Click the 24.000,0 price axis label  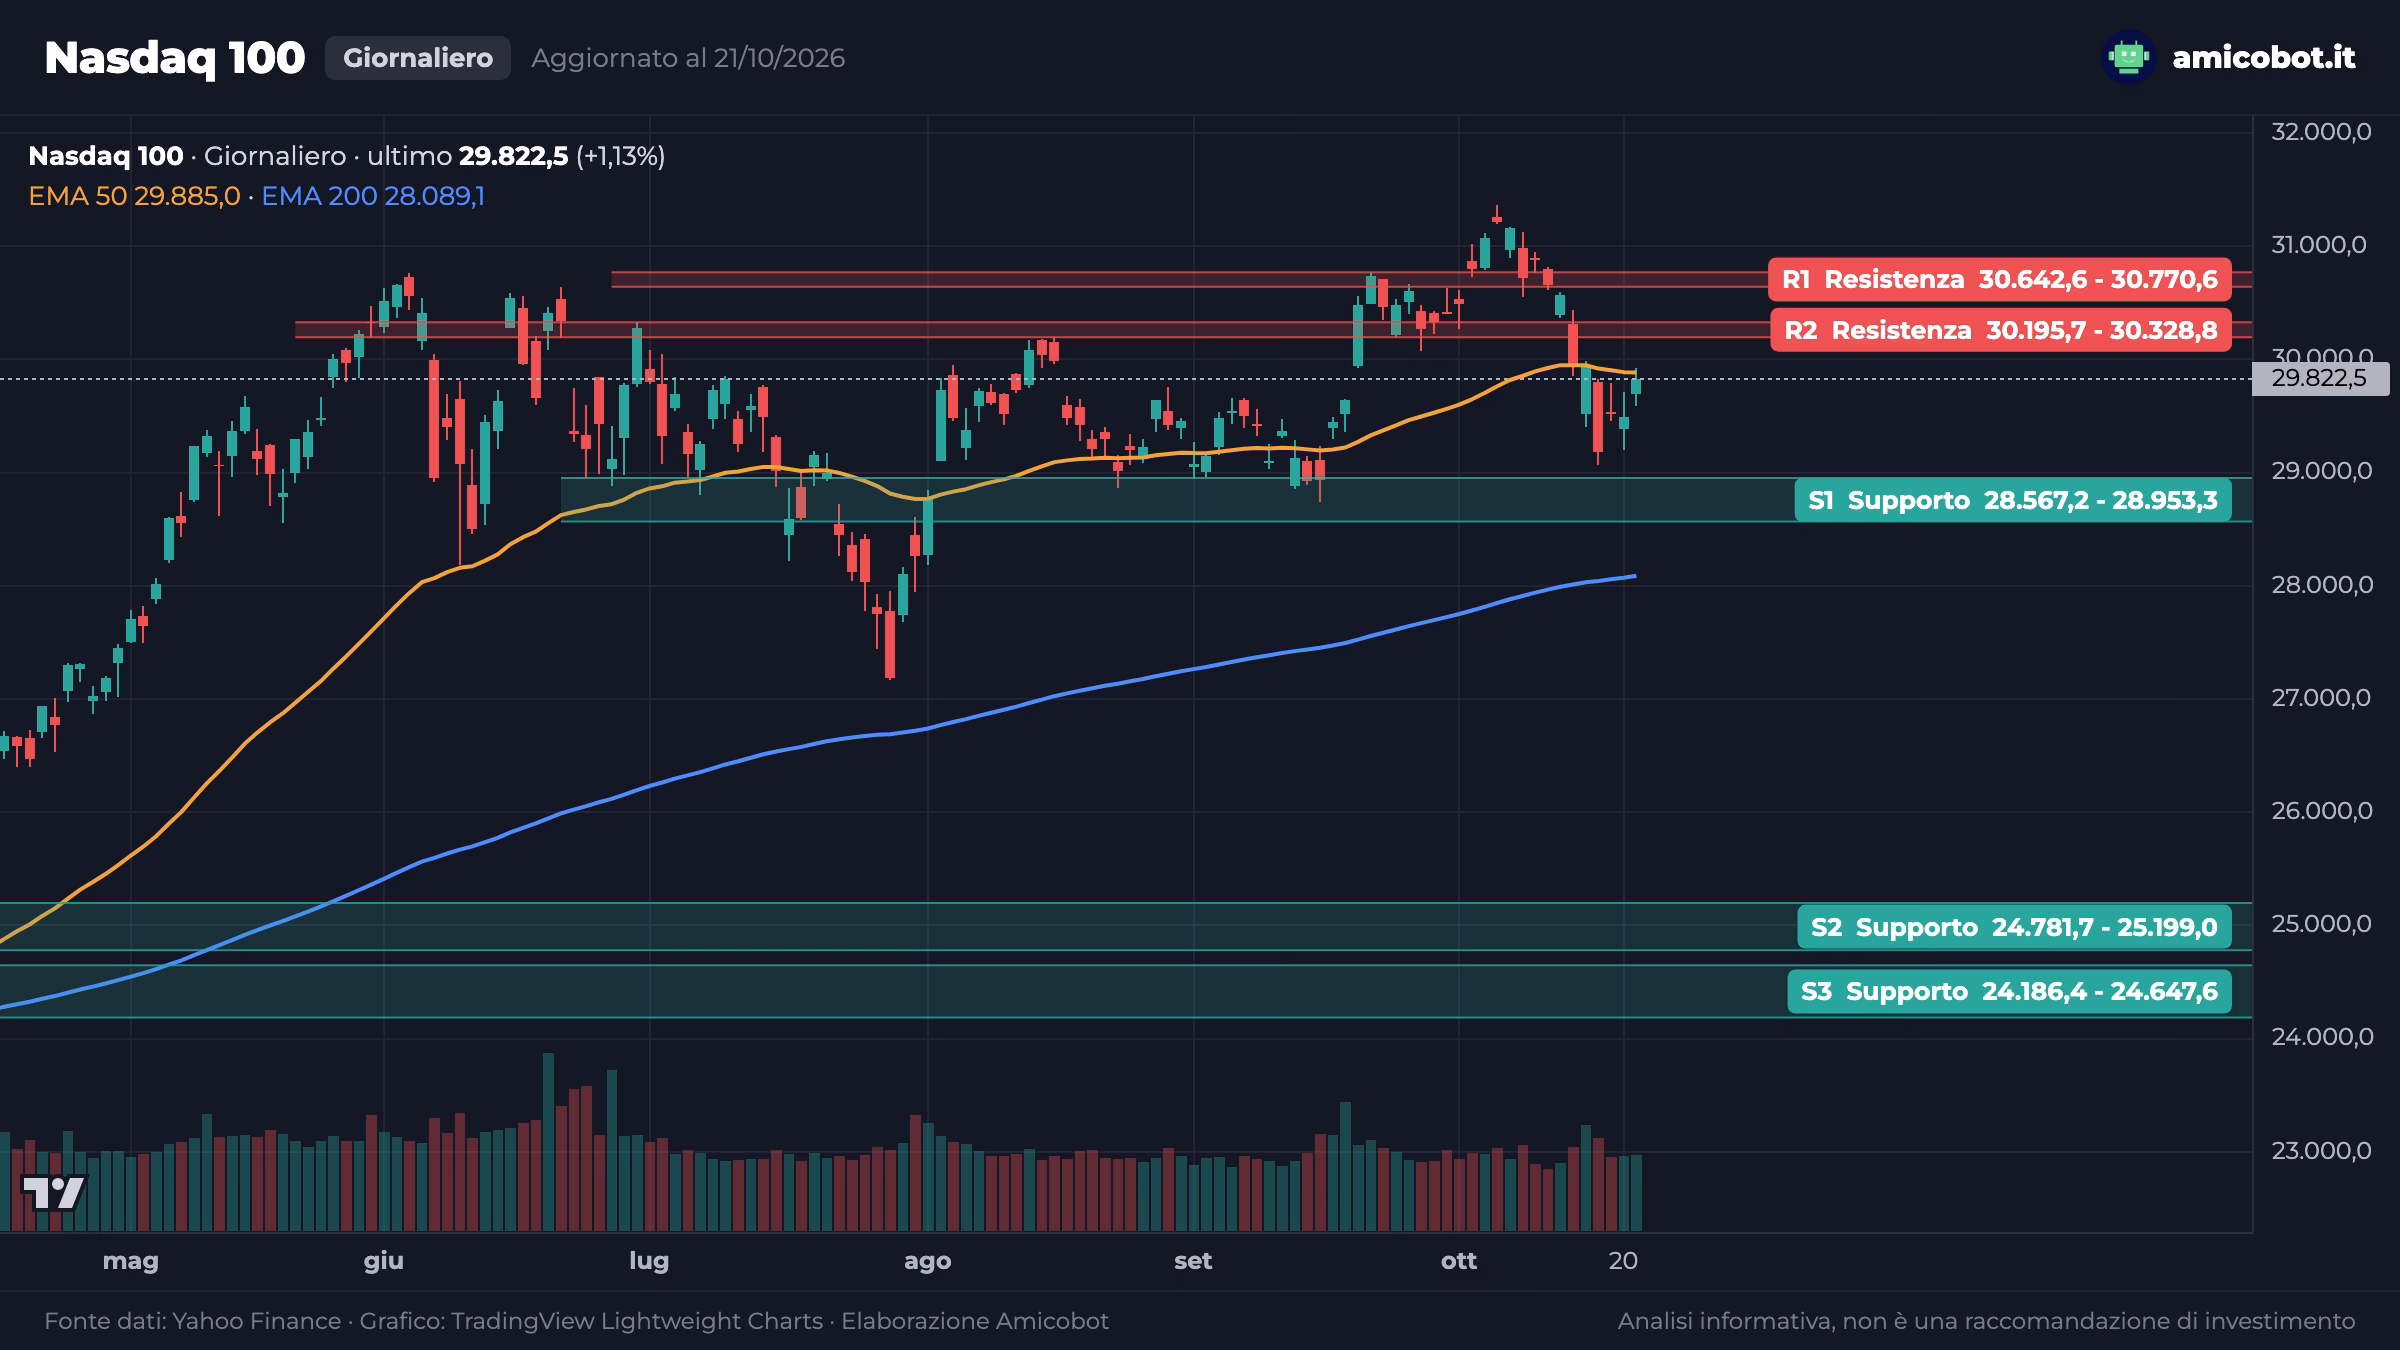[2321, 1037]
